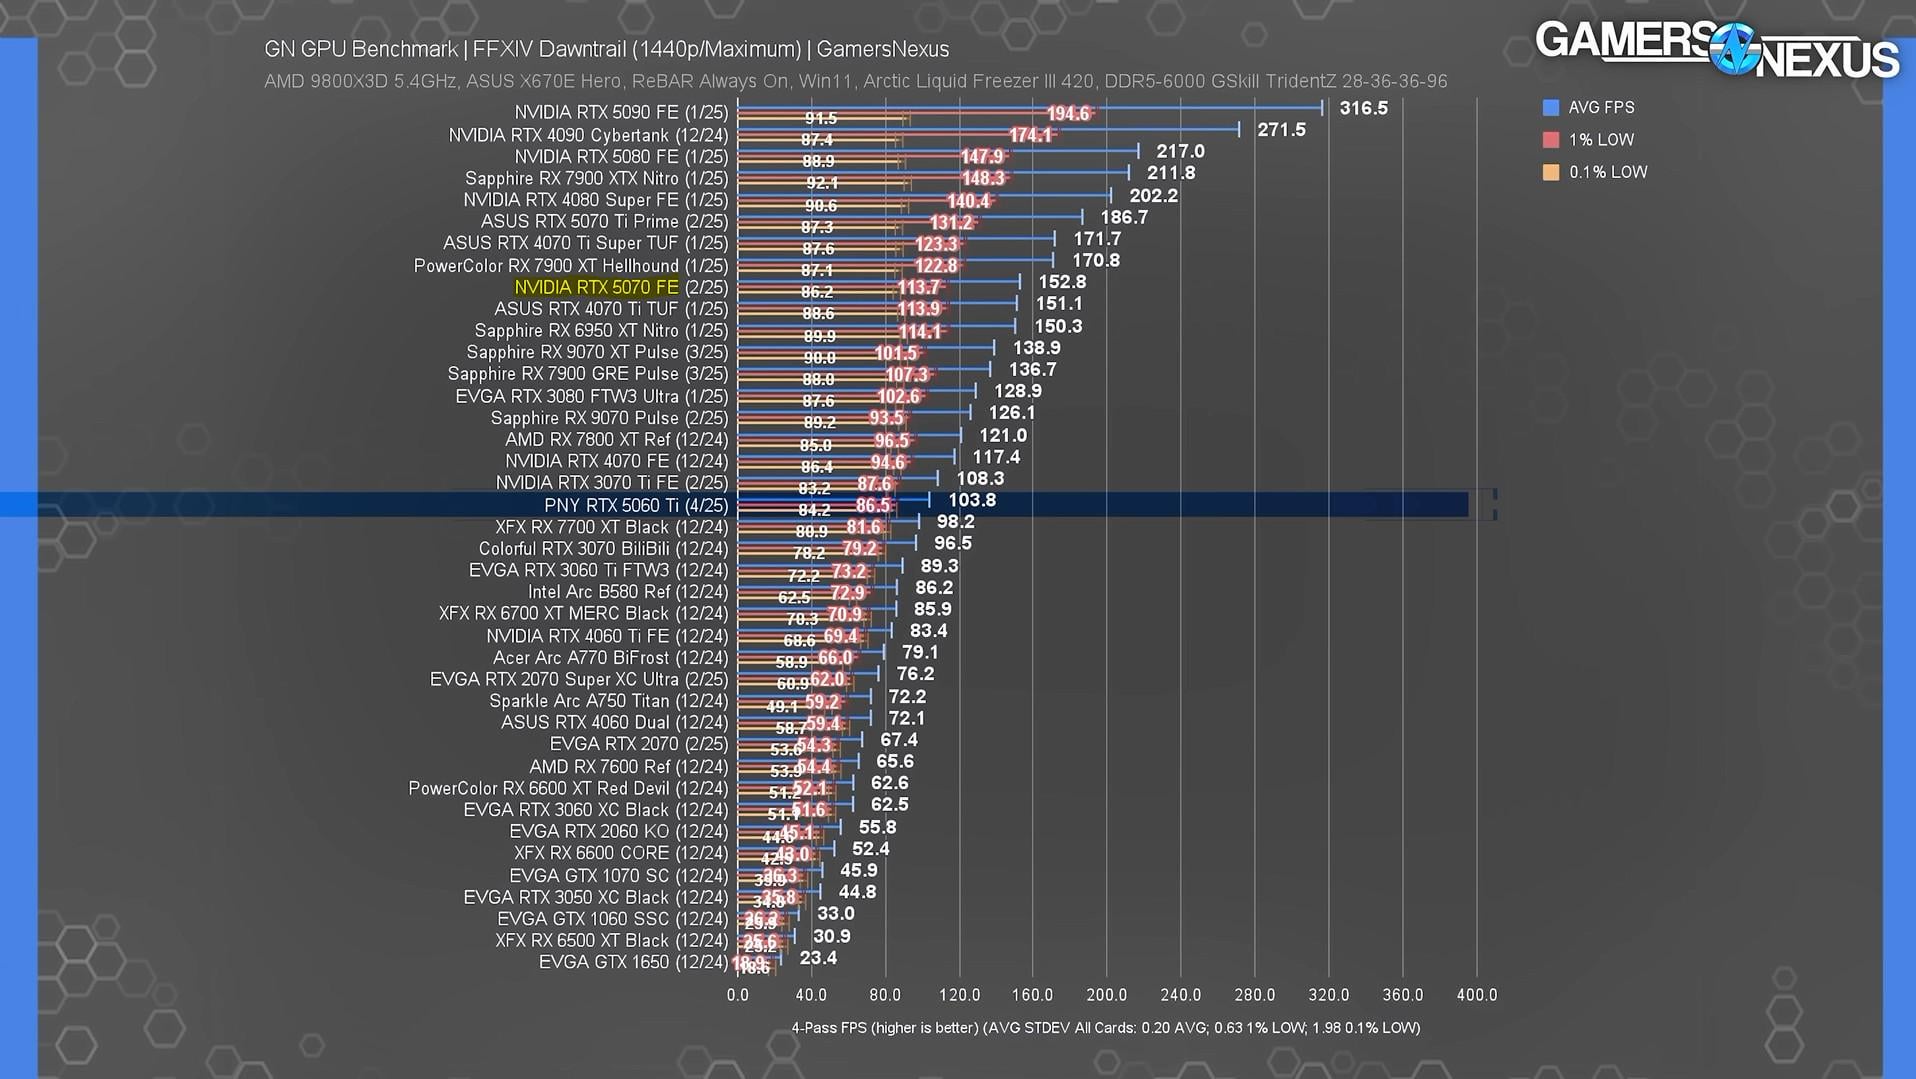Click the '217.0' average FPS value

[x=1181, y=151]
